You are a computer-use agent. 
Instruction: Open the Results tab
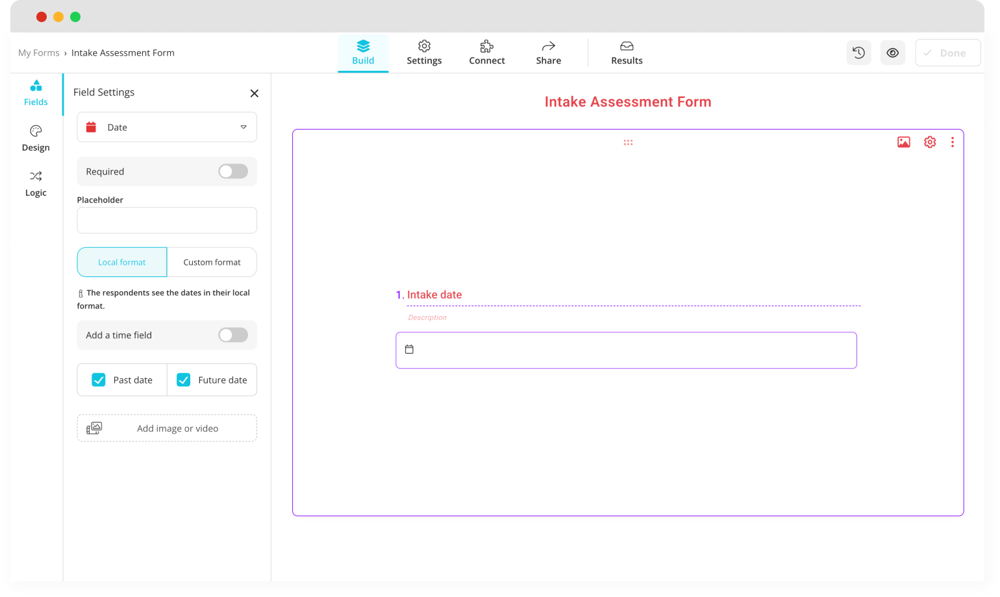(x=627, y=52)
